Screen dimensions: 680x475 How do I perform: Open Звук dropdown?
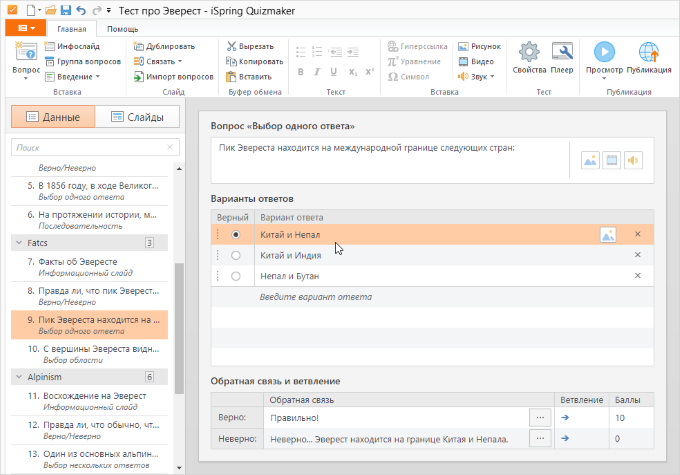[x=476, y=77]
